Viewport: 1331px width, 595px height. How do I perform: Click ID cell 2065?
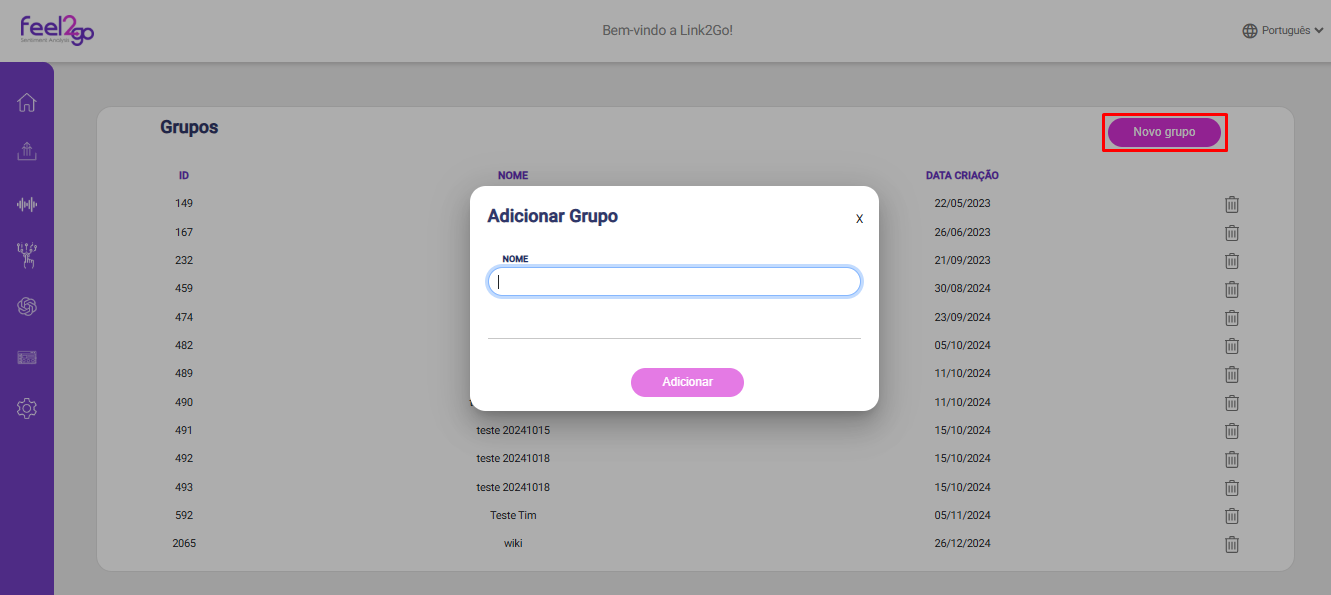[184, 543]
